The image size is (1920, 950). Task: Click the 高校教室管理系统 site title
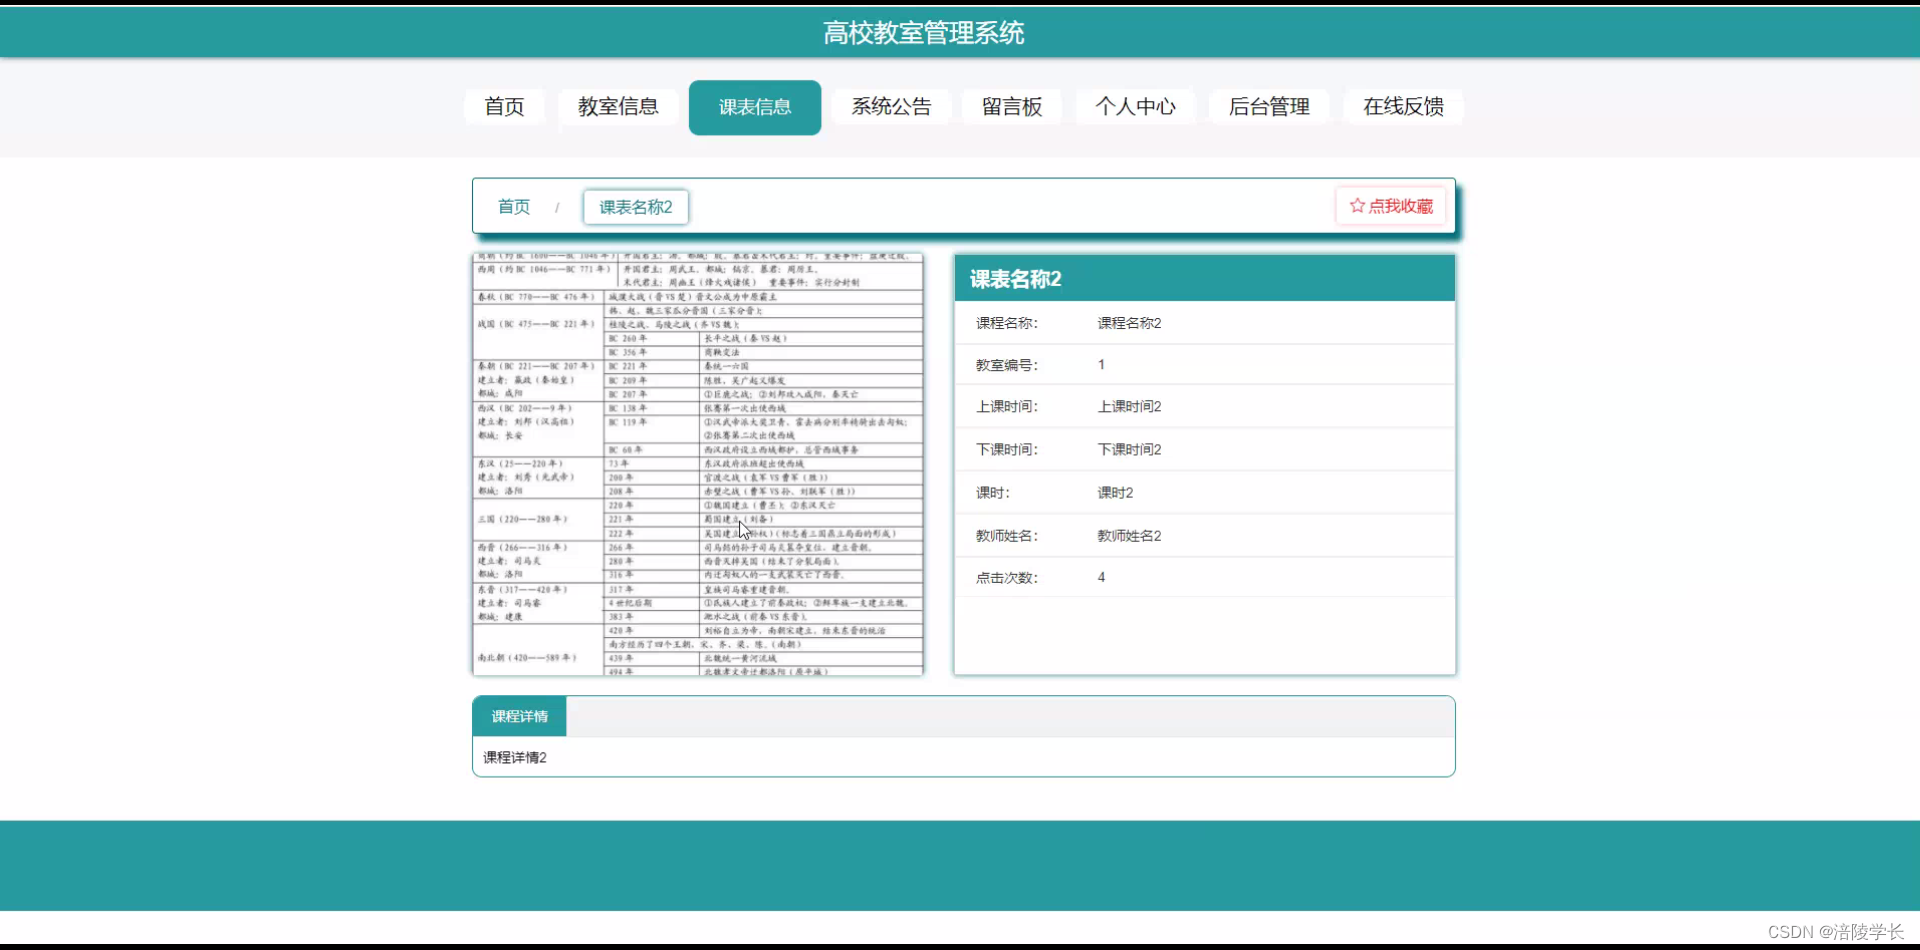pyautogui.click(x=922, y=32)
